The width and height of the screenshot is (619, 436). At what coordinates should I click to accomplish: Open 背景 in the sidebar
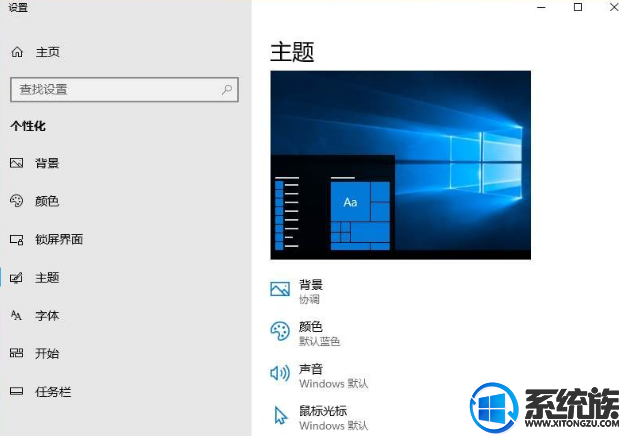[47, 163]
